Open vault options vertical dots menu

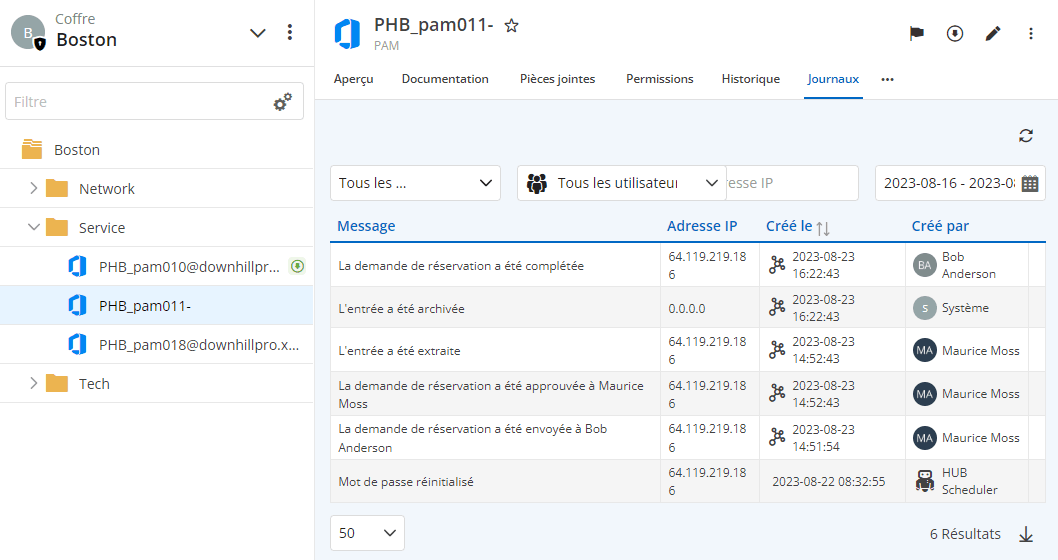[x=289, y=32]
